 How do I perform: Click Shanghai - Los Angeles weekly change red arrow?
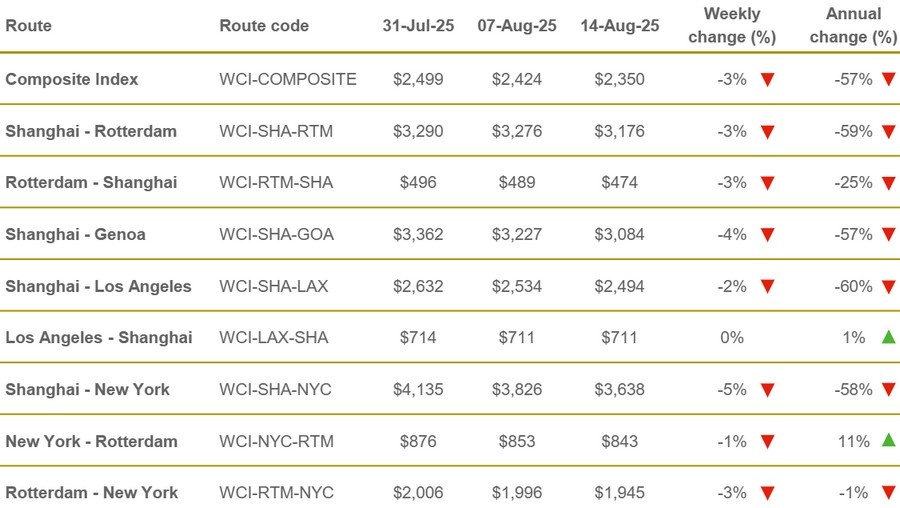(768, 287)
